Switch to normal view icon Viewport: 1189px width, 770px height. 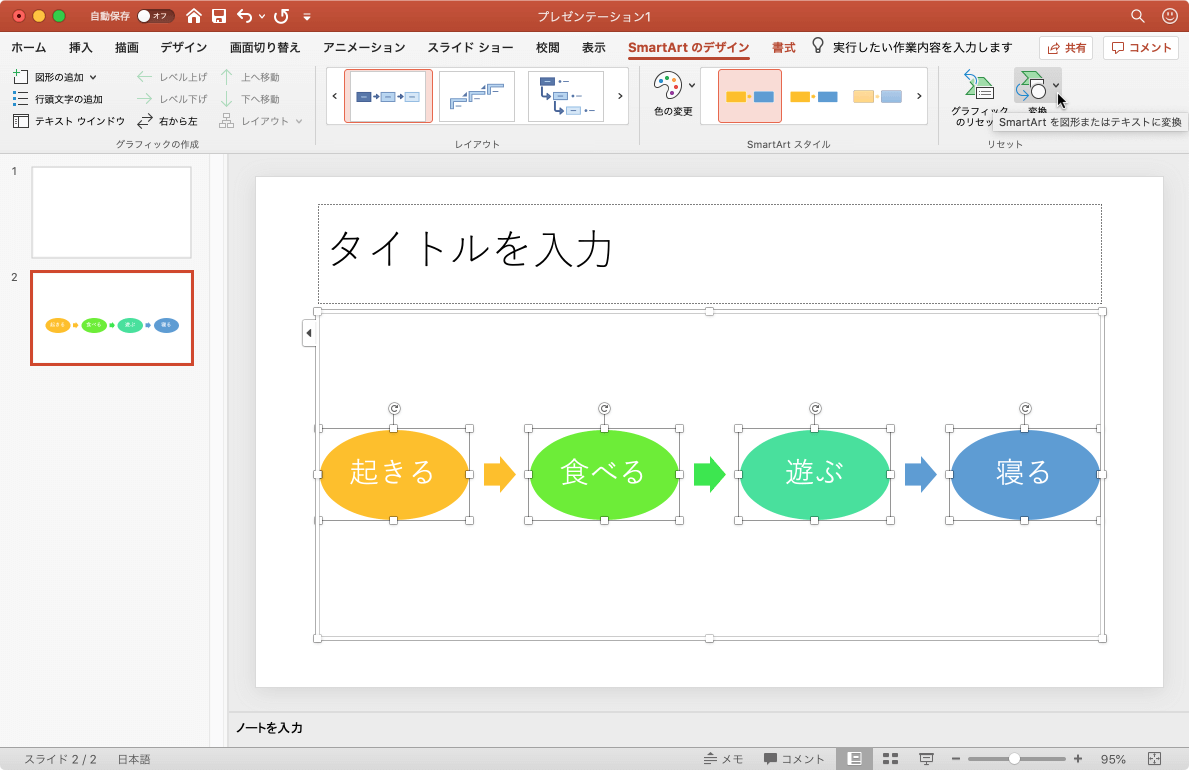click(855, 759)
